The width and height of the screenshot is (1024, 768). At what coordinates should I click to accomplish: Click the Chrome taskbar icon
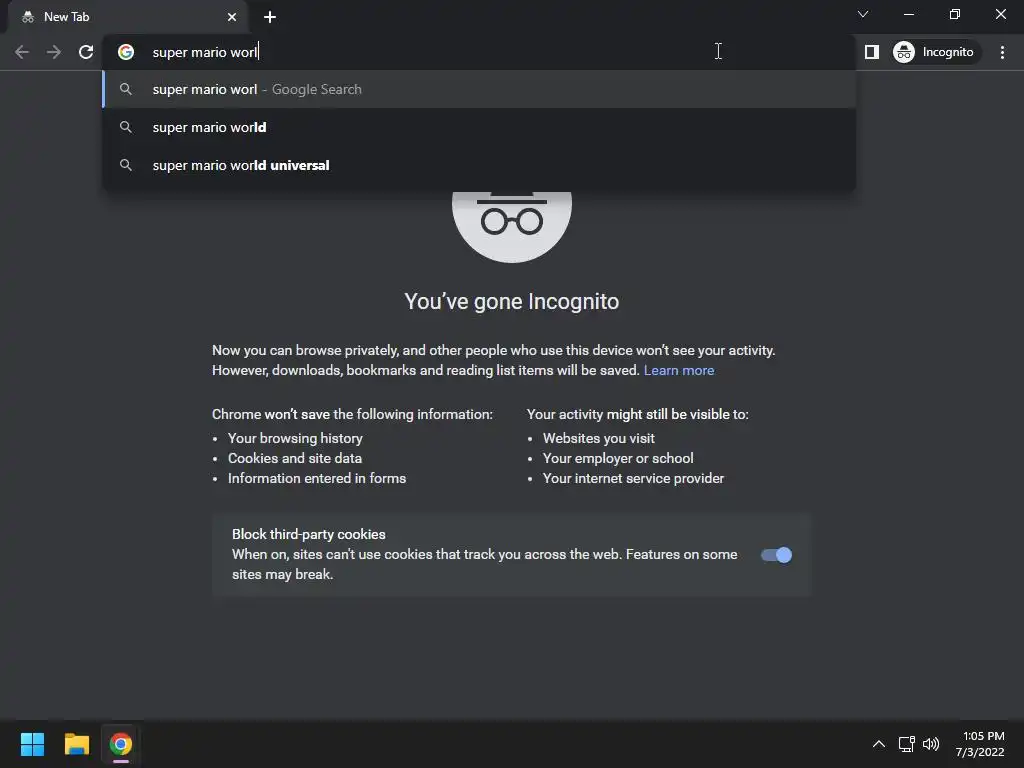point(121,744)
